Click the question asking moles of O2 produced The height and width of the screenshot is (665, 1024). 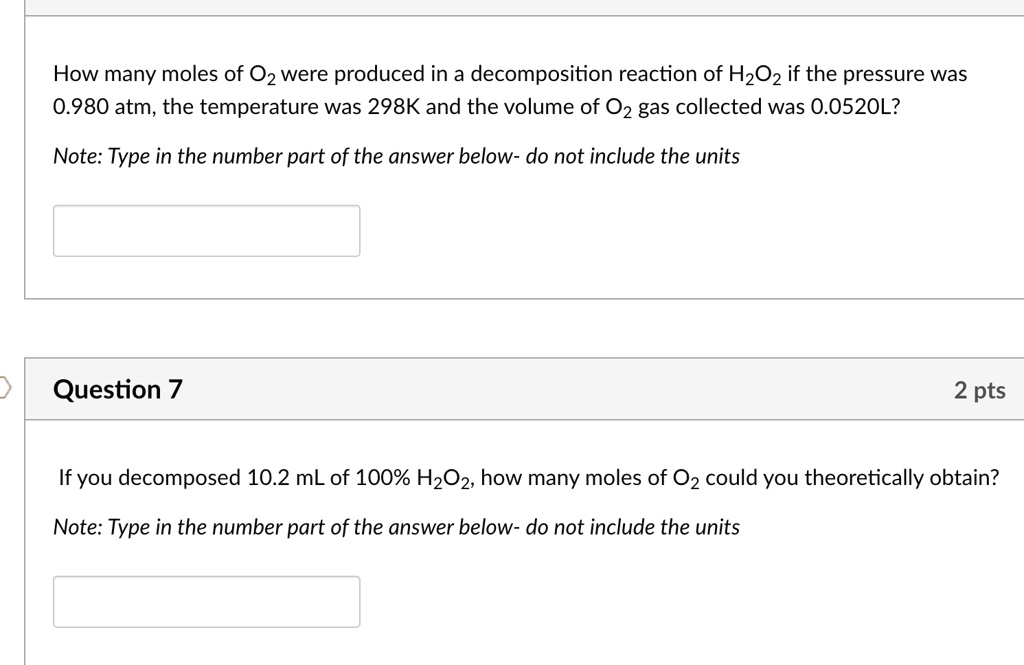(x=509, y=88)
